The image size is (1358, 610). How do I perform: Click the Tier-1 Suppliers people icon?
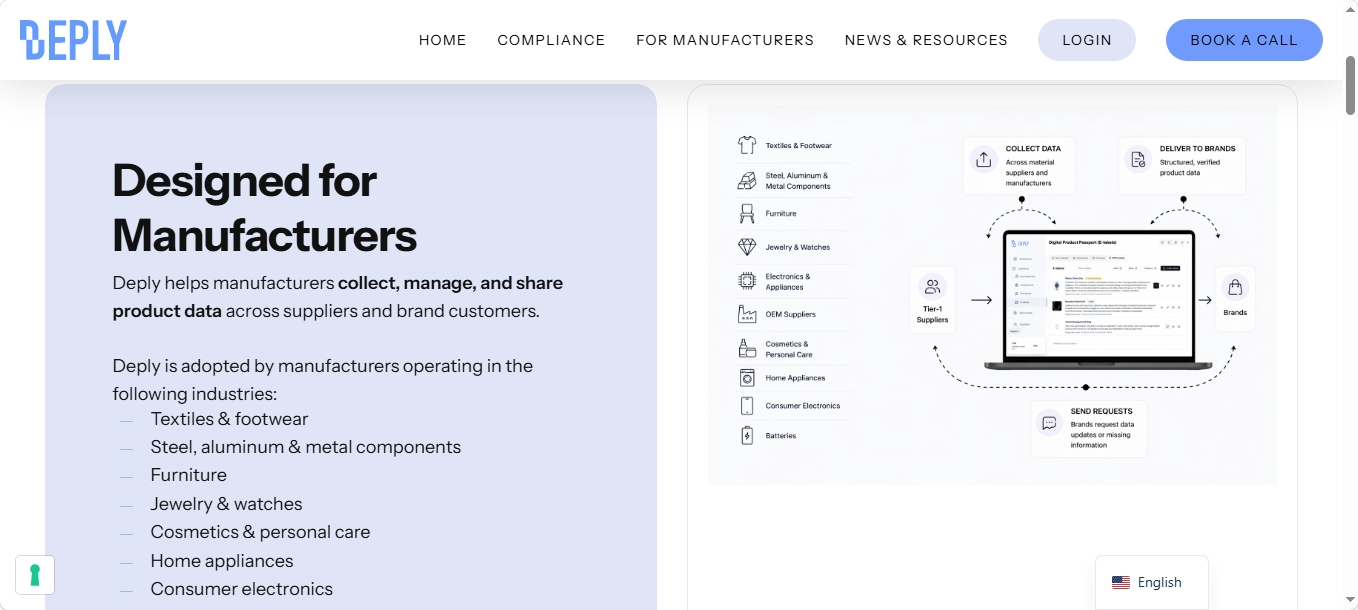pyautogui.click(x=932, y=287)
